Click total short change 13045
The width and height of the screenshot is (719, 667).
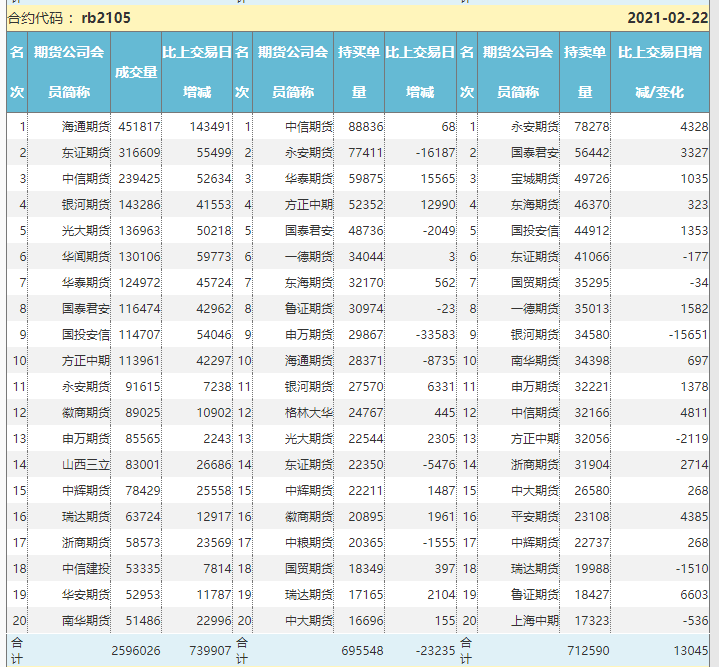pos(691,650)
